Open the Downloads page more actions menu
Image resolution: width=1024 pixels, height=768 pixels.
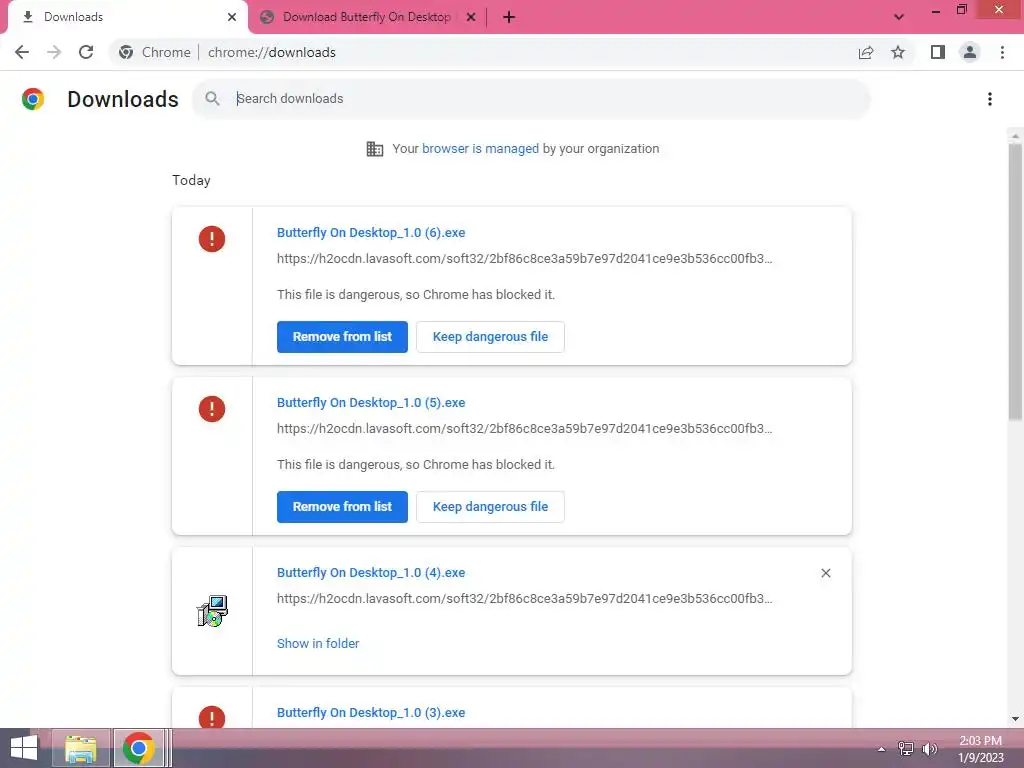coord(990,99)
